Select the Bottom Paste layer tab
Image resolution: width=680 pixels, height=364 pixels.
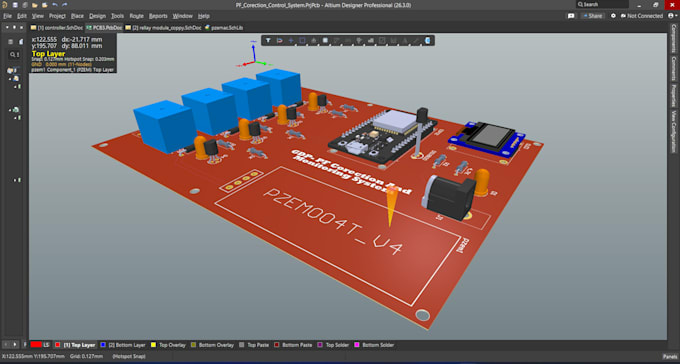point(293,345)
